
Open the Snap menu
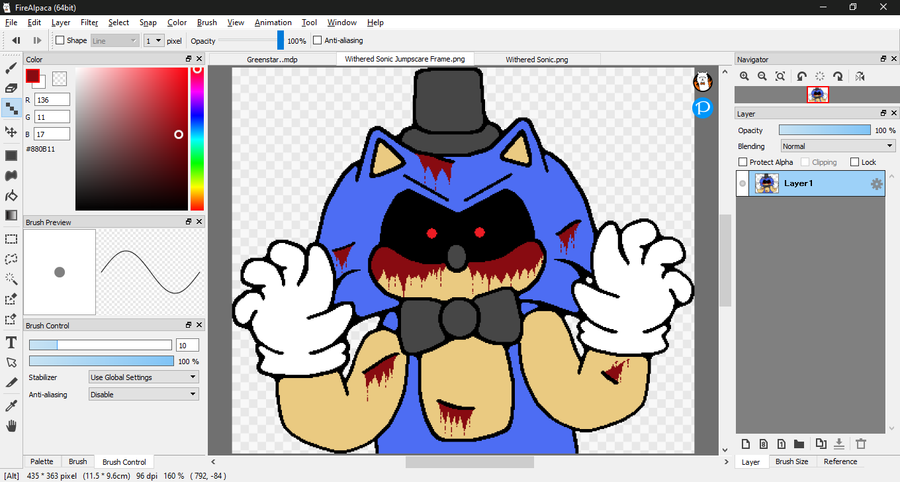pos(148,22)
